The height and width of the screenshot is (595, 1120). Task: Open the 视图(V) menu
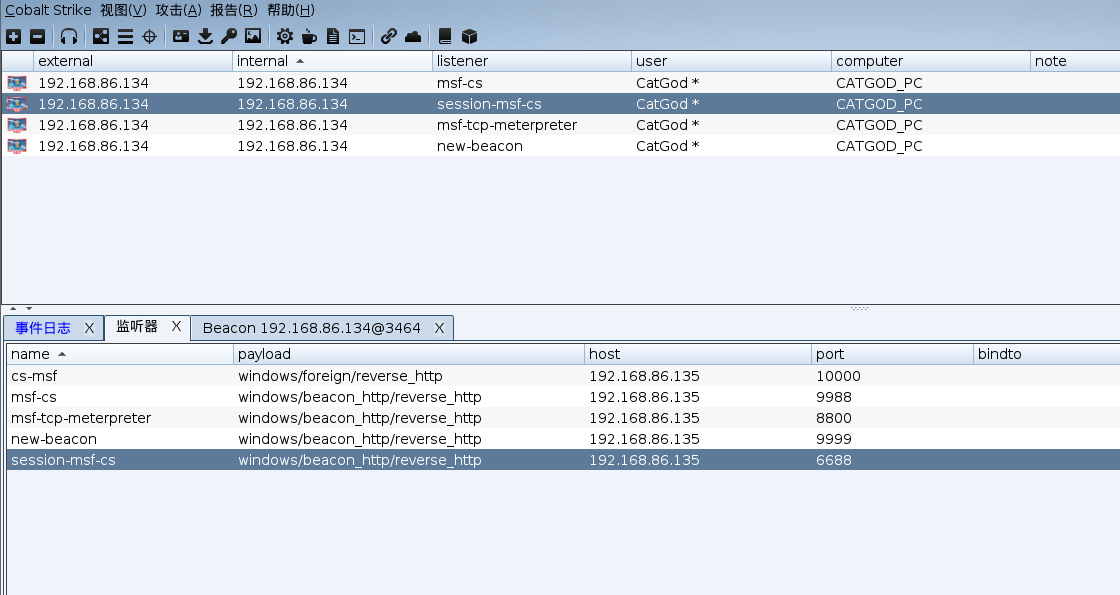123,10
